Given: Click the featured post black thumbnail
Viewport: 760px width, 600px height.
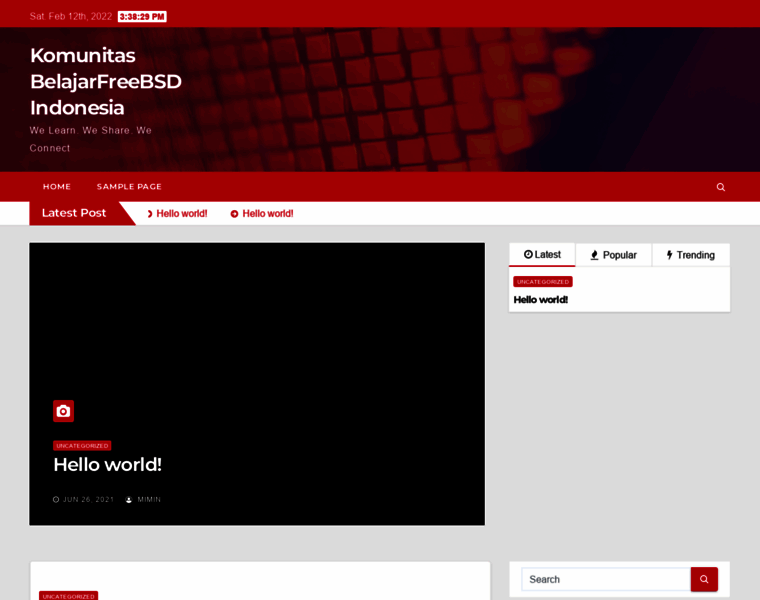Looking at the screenshot, I should [x=257, y=384].
